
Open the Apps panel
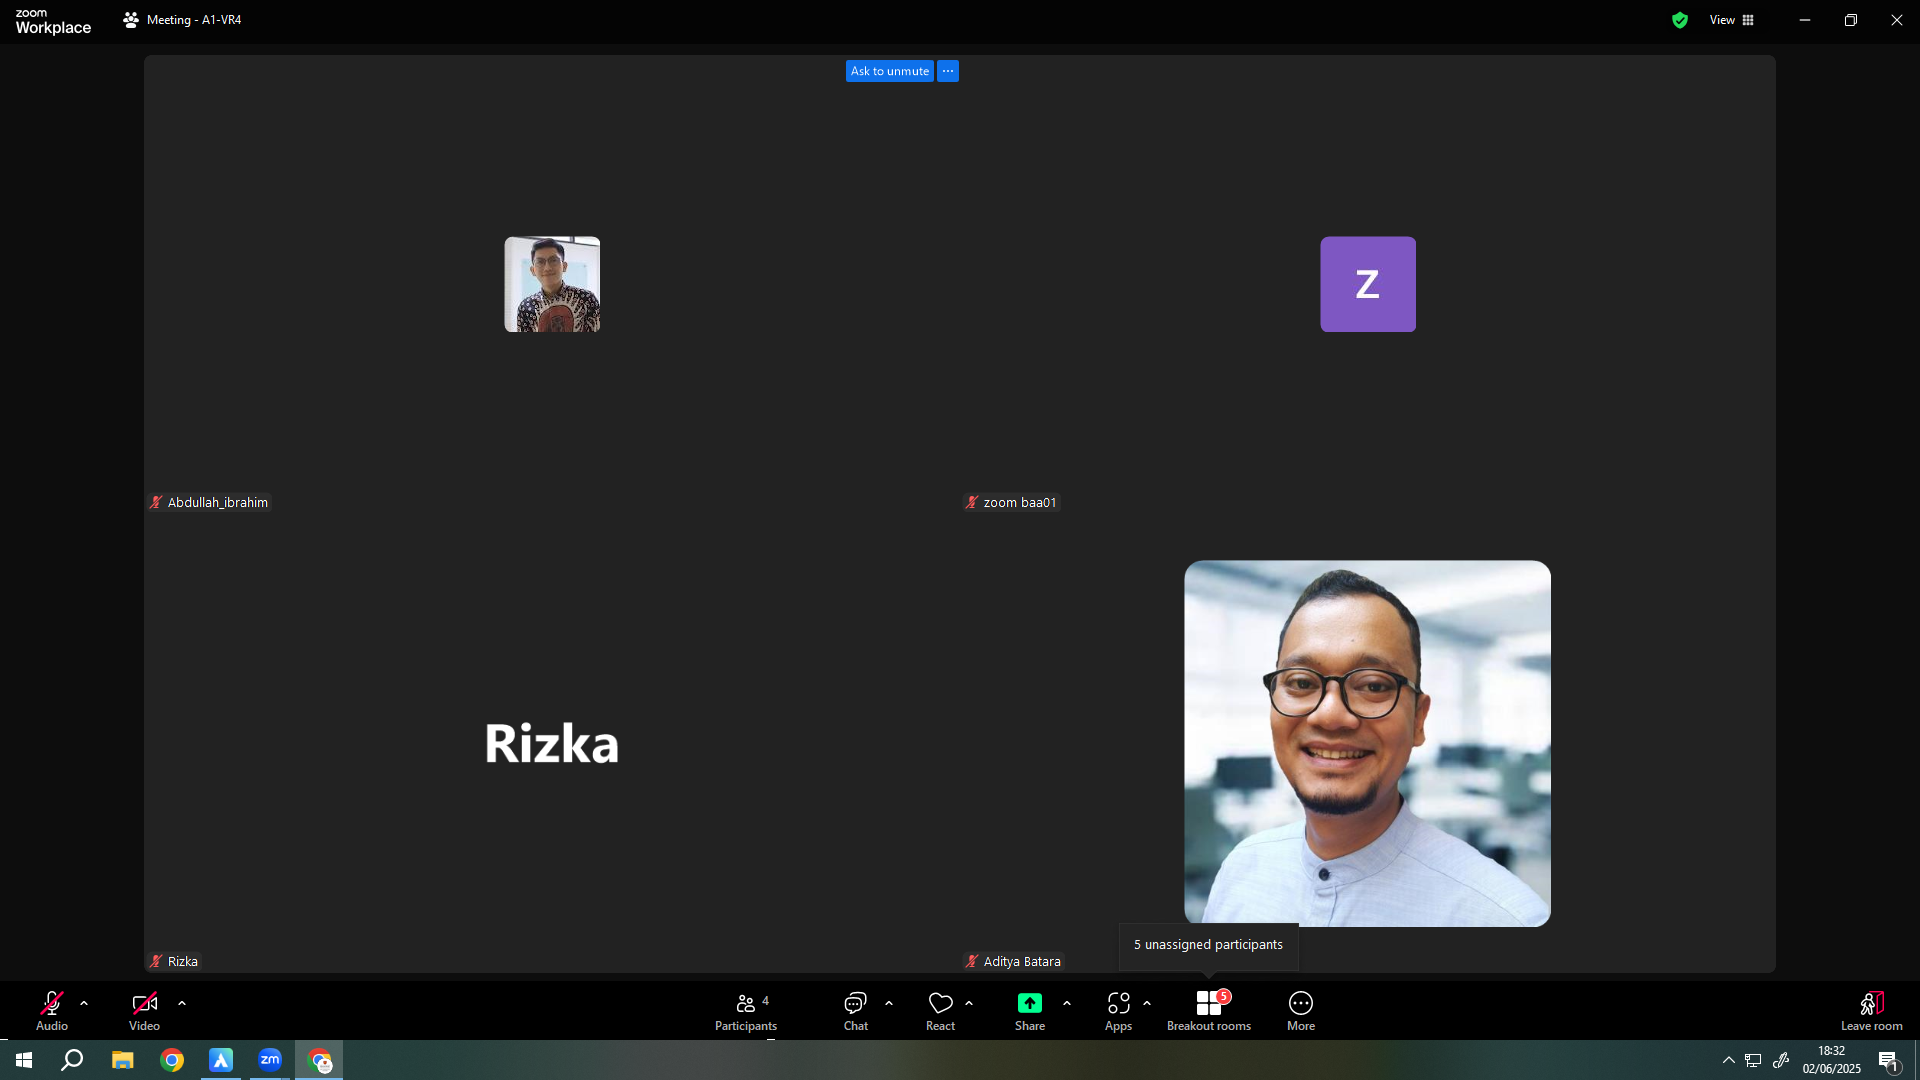[1119, 1011]
